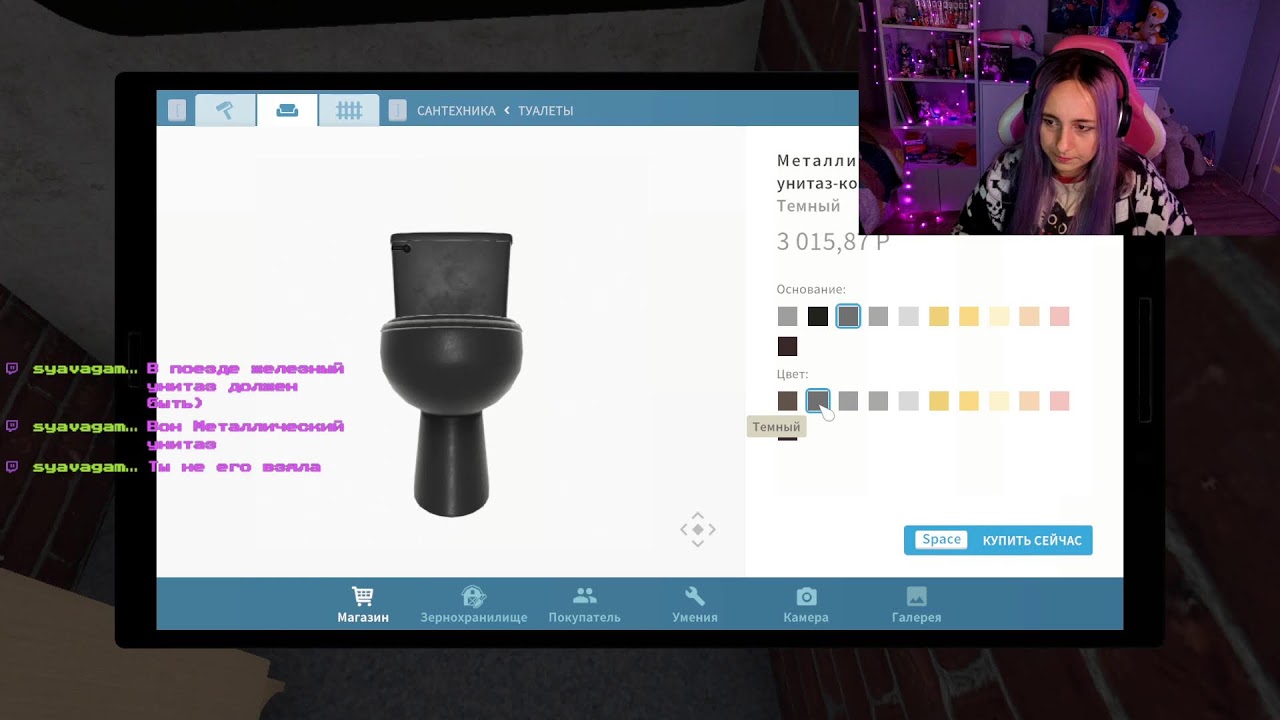Pick the pink swatch under Основание
Screen dimensions: 1280x720
click(1059, 317)
